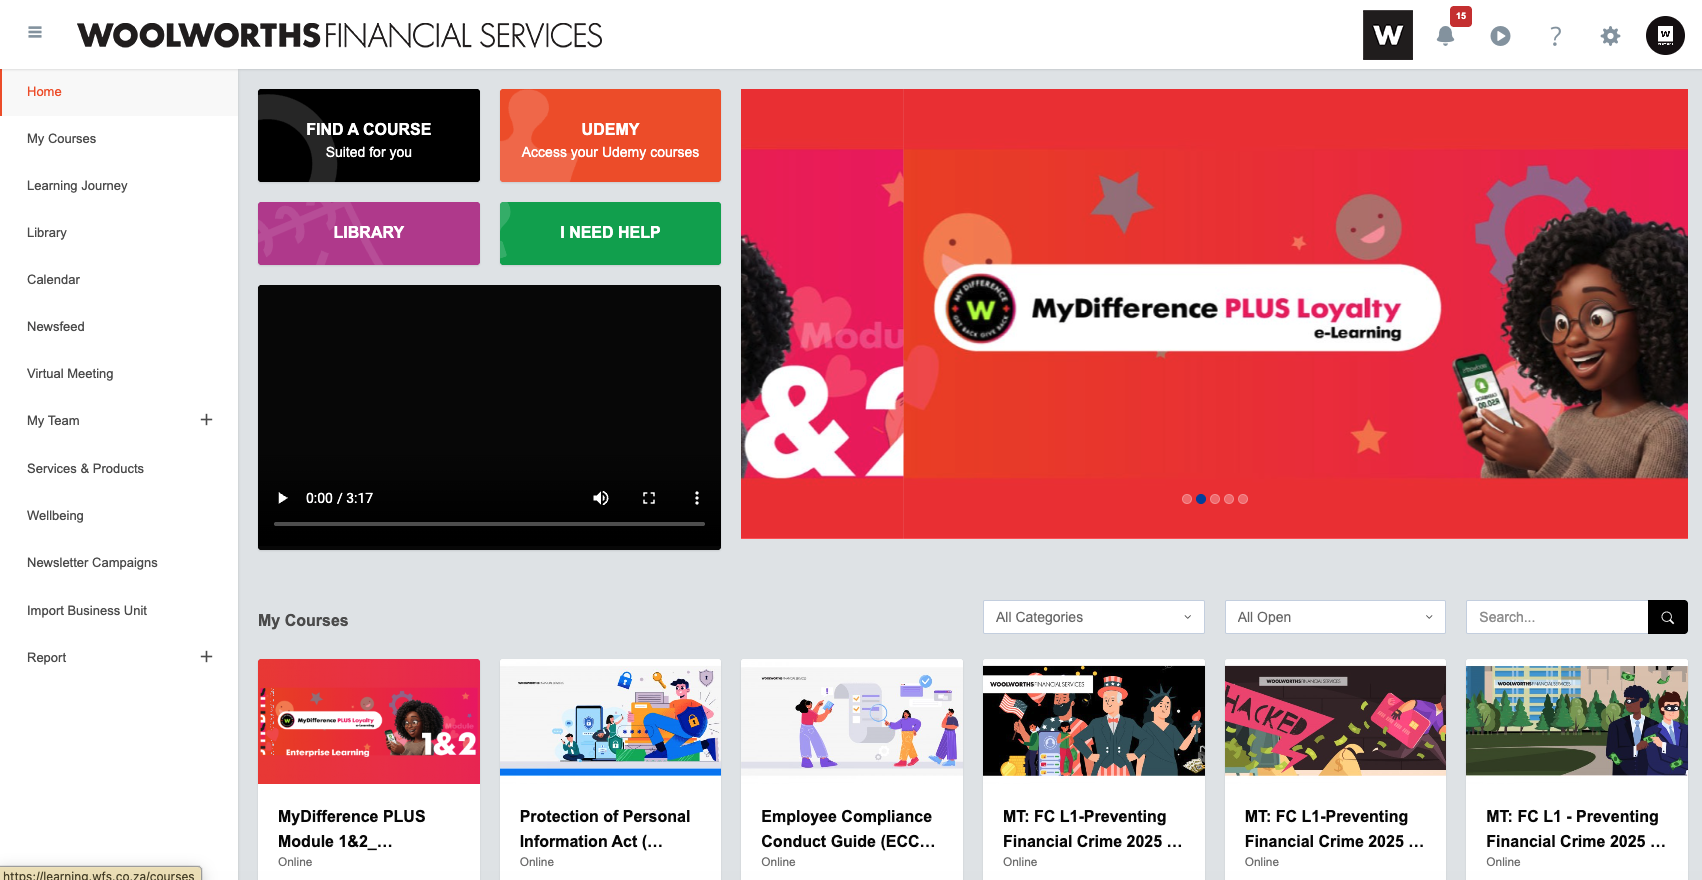This screenshot has width=1702, height=880.
Task: Open Newsletter Campaigns in sidebar
Action: [x=119, y=563]
